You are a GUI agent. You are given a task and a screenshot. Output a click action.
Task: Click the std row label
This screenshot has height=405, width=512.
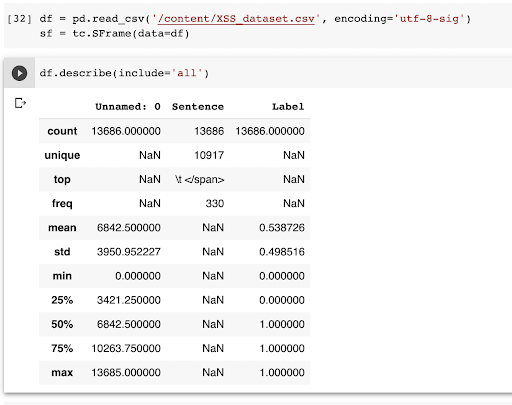pyautogui.click(x=62, y=252)
